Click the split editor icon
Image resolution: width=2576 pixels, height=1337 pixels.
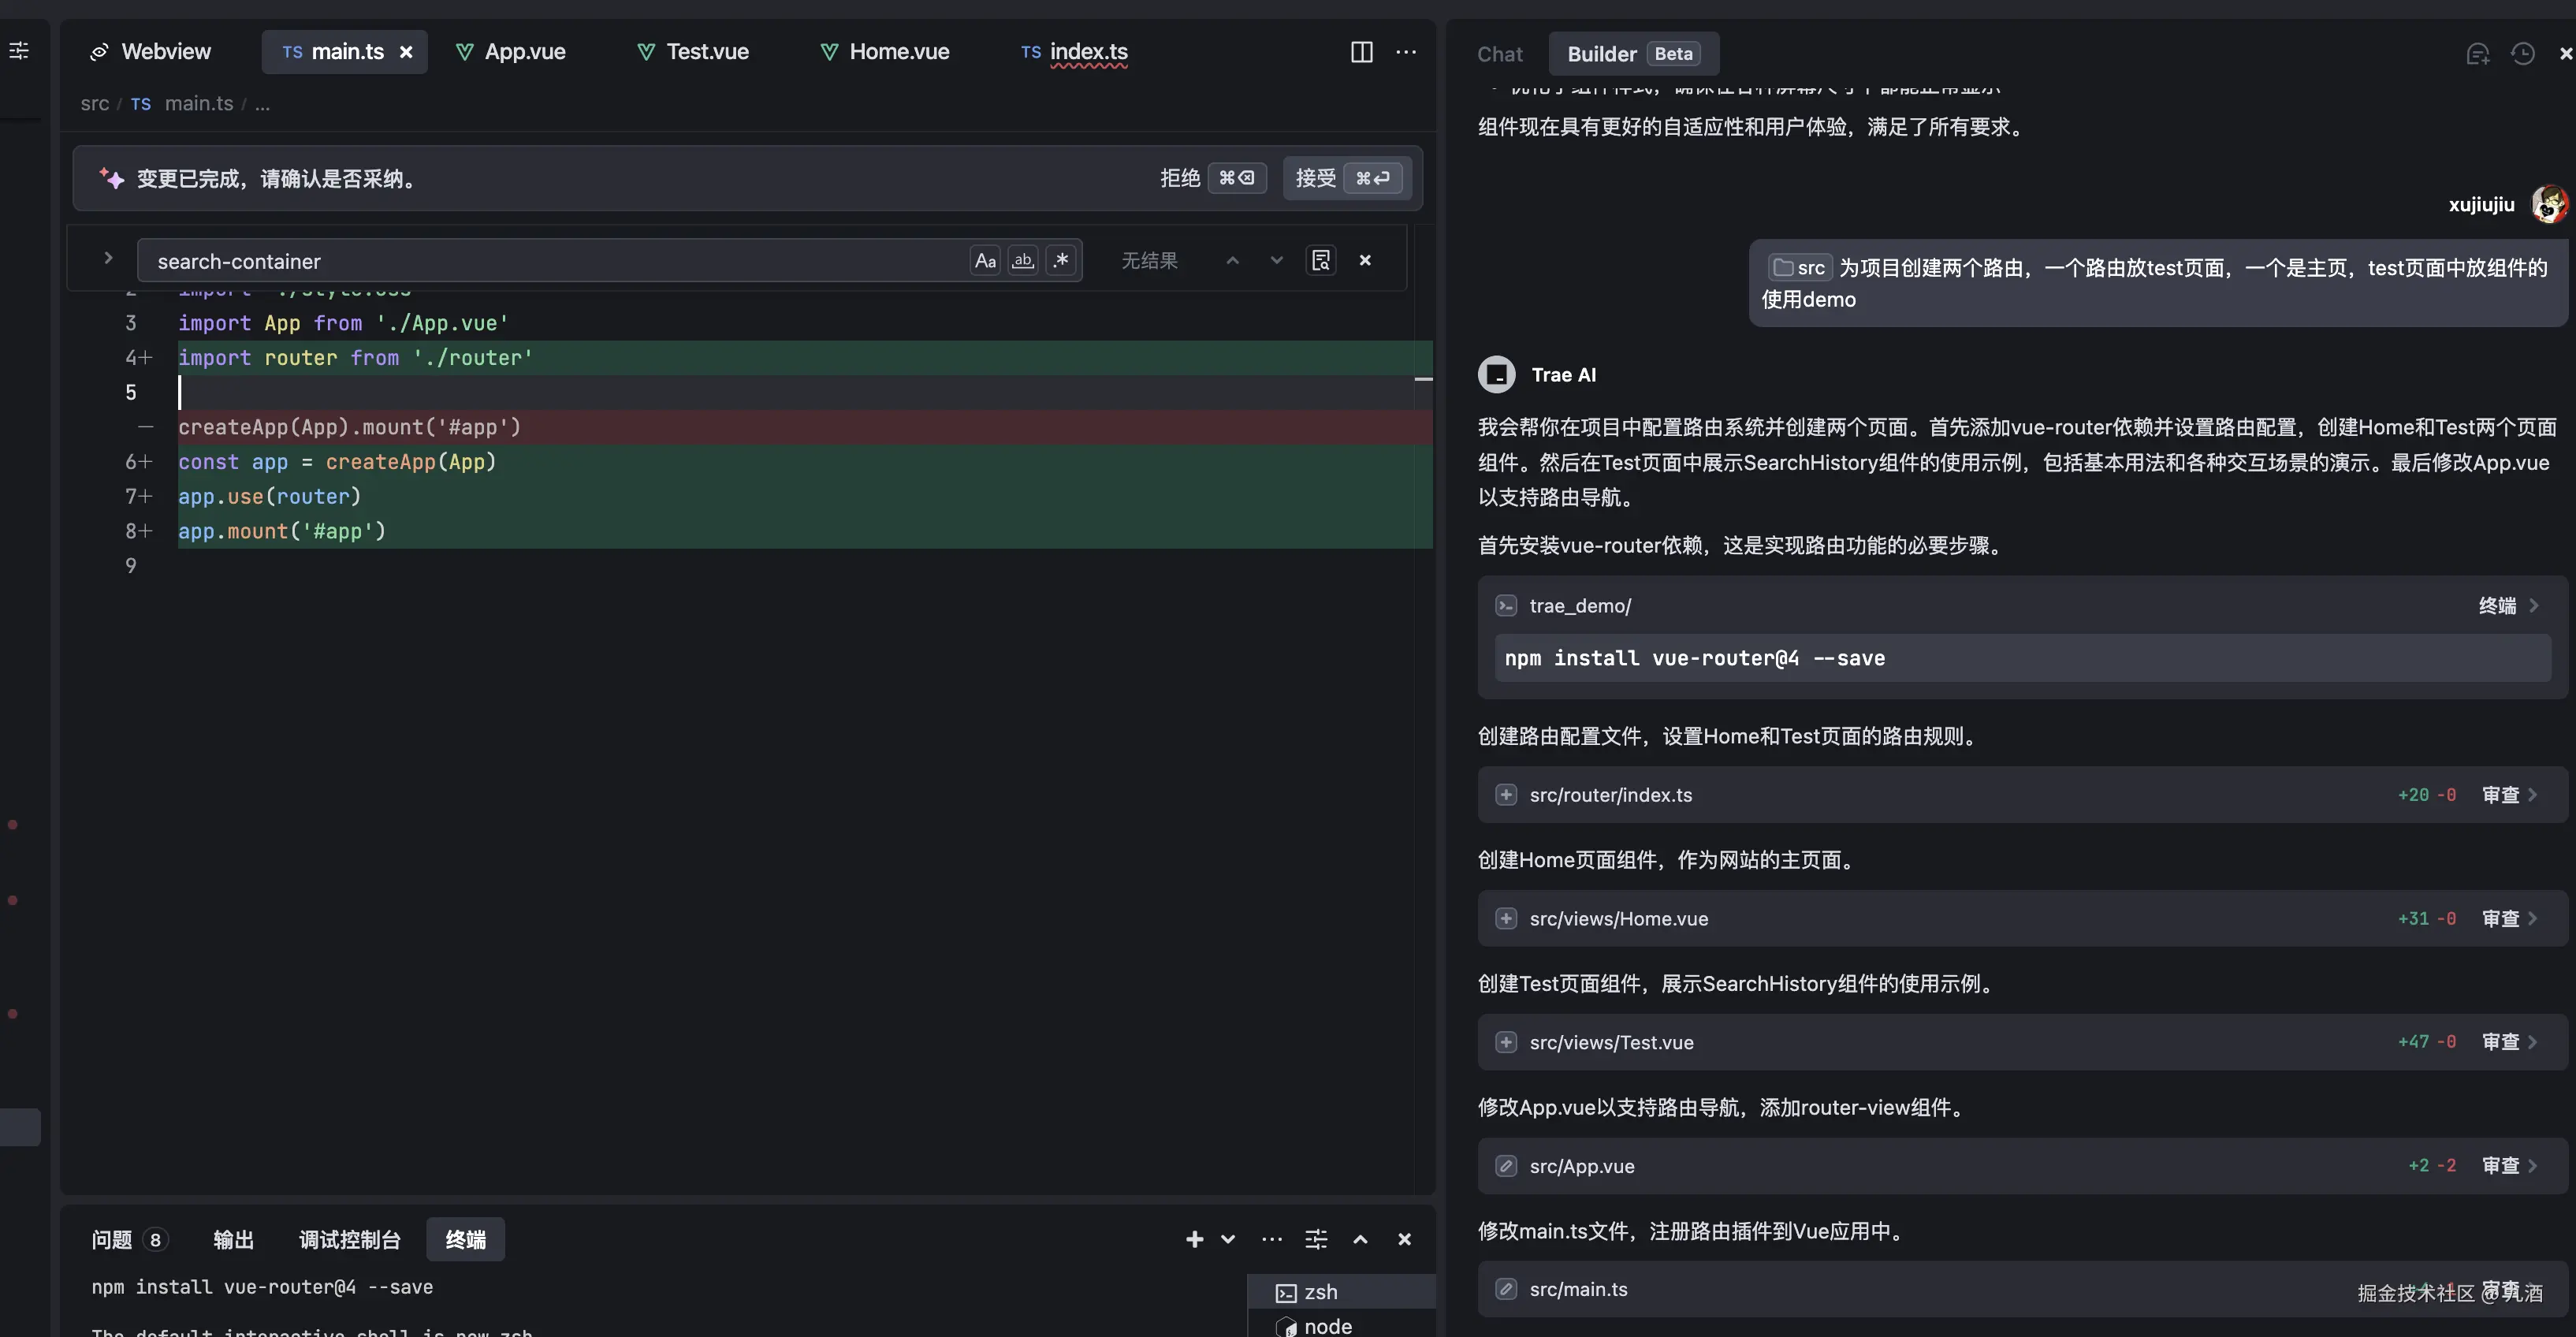(x=1361, y=52)
